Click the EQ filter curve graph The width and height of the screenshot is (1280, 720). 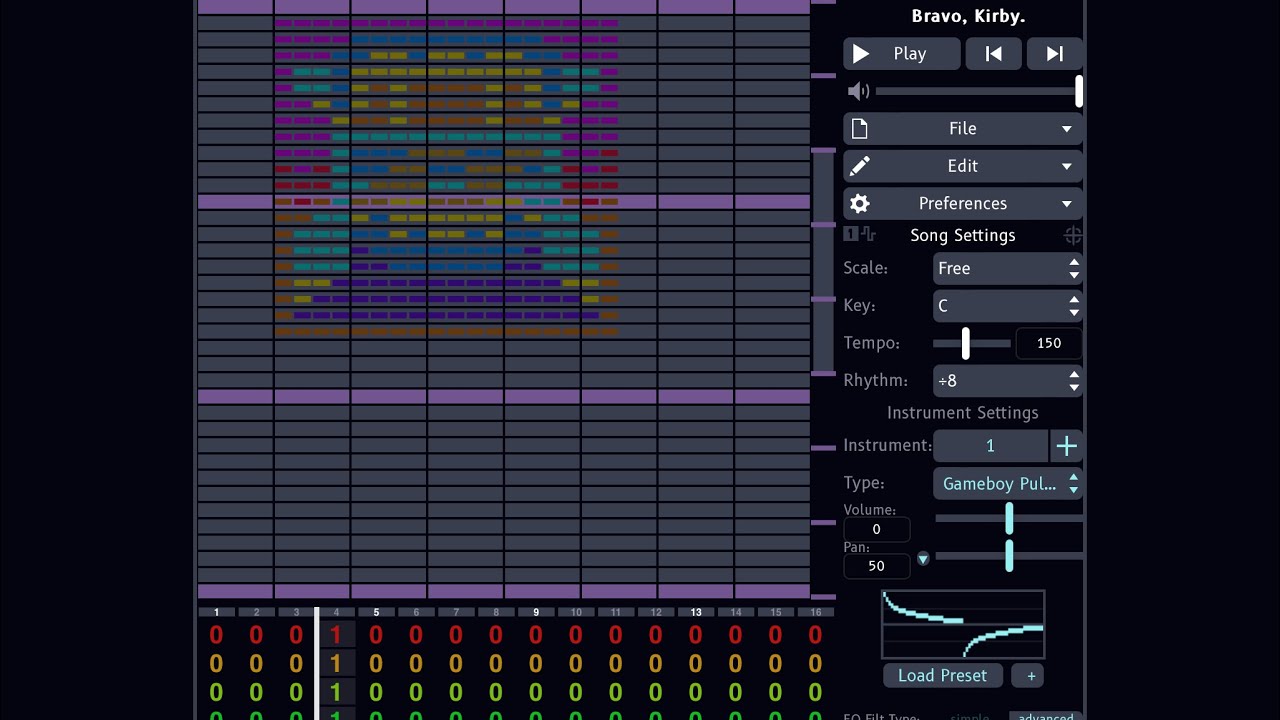(x=963, y=624)
